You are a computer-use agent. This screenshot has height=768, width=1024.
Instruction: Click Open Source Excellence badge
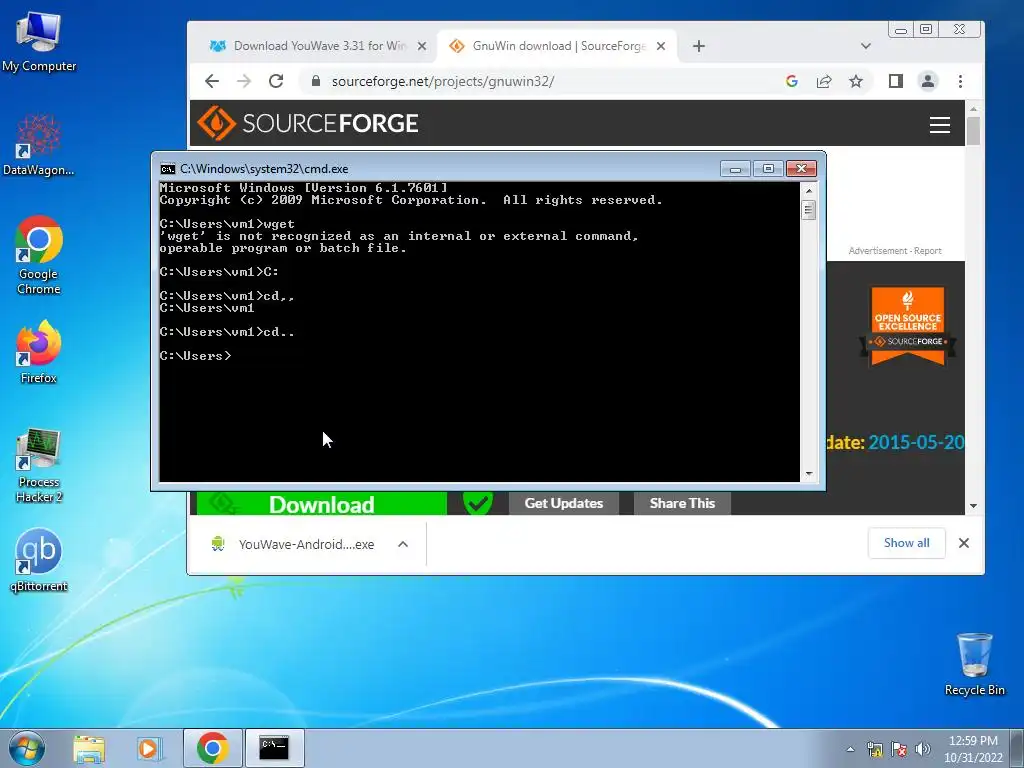[x=908, y=325]
